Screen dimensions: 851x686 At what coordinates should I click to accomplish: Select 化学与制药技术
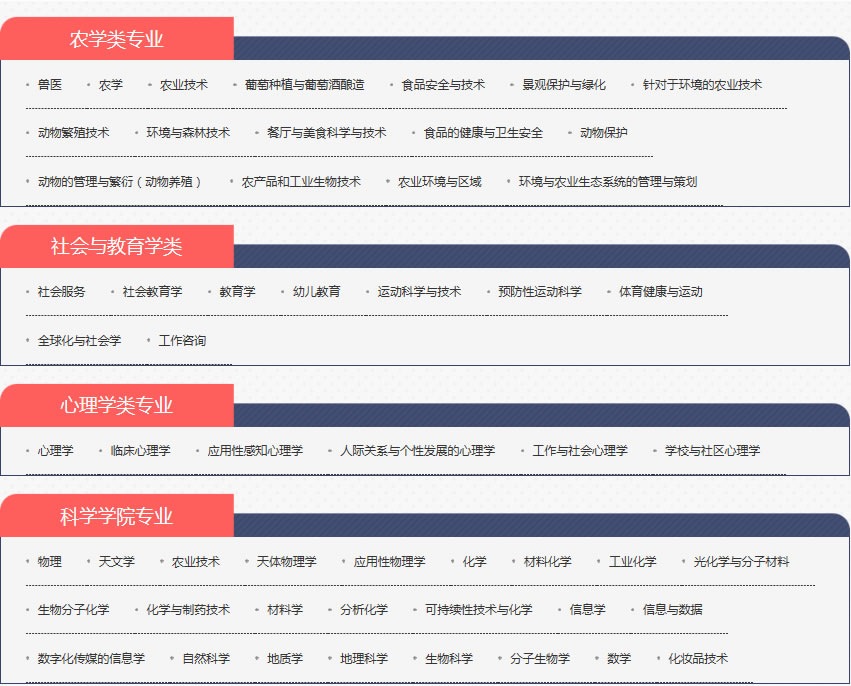188,610
